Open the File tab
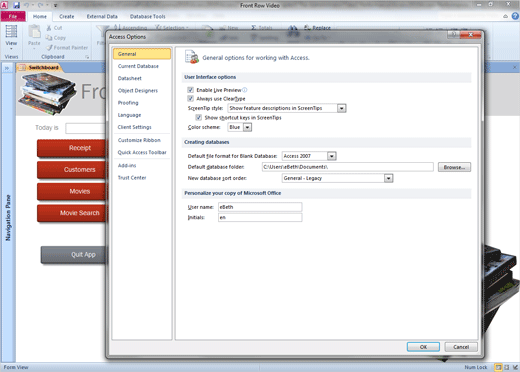Image resolution: width=520 pixels, height=372 pixels. pyautogui.click(x=13, y=16)
